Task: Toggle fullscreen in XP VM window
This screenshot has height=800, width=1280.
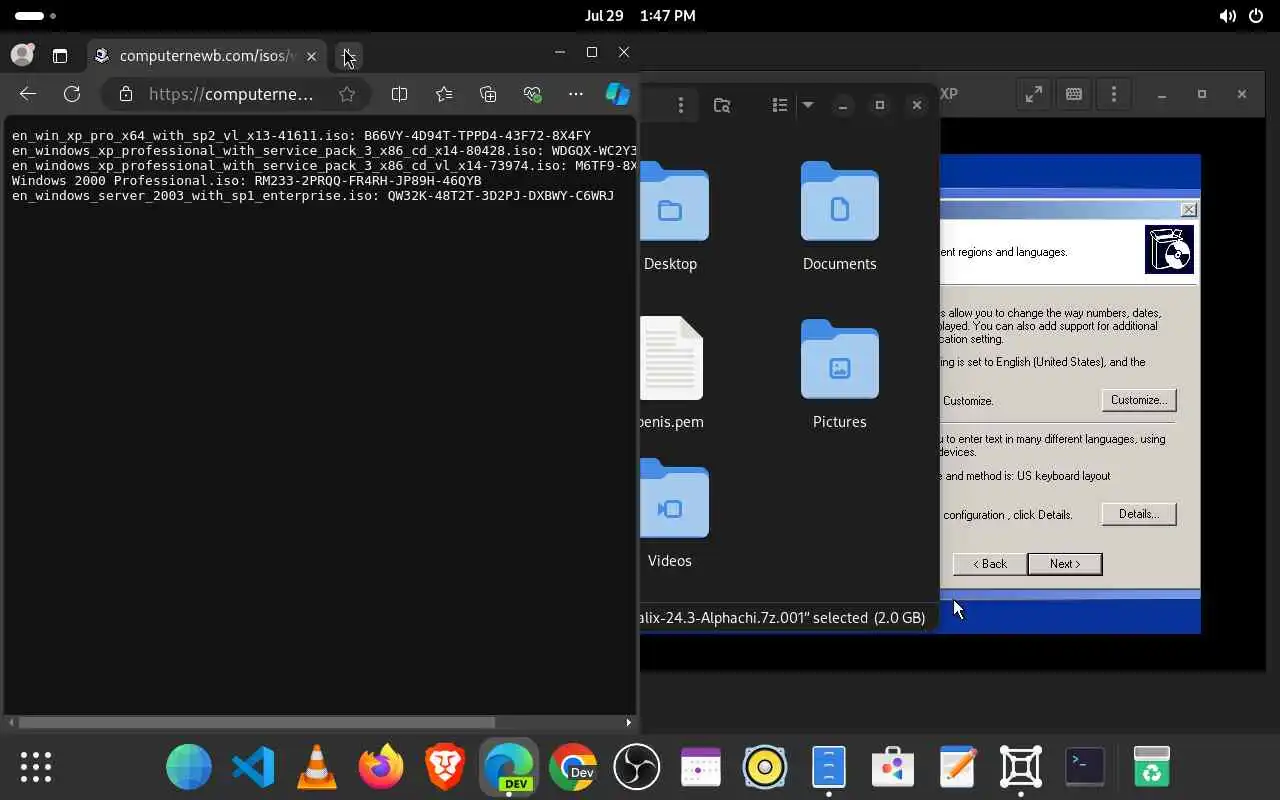Action: pos(1034,94)
